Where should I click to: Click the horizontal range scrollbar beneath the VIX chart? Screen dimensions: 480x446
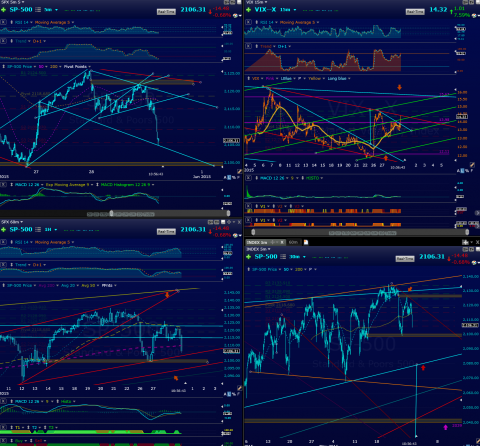click(360, 232)
